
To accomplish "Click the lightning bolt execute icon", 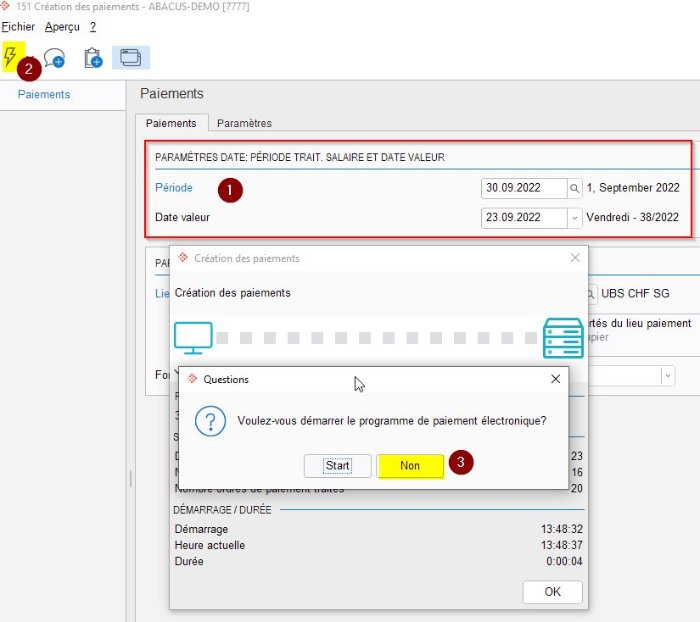I will [x=10, y=57].
